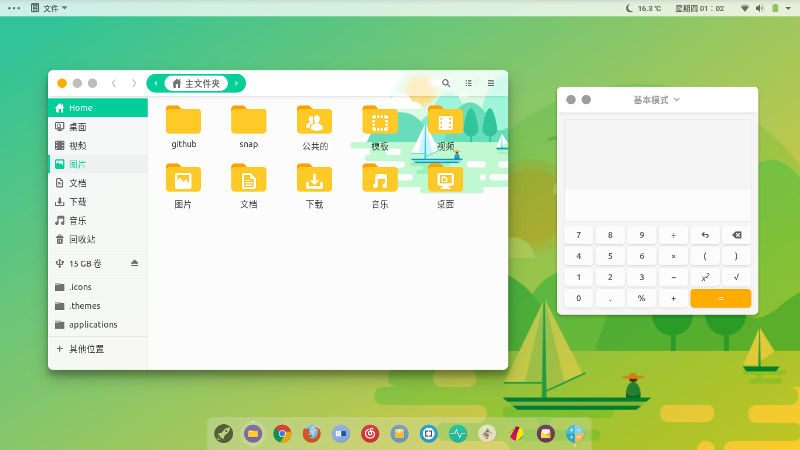Eject the 15 GB volume
Screen dimensions: 800x450
click(x=135, y=263)
